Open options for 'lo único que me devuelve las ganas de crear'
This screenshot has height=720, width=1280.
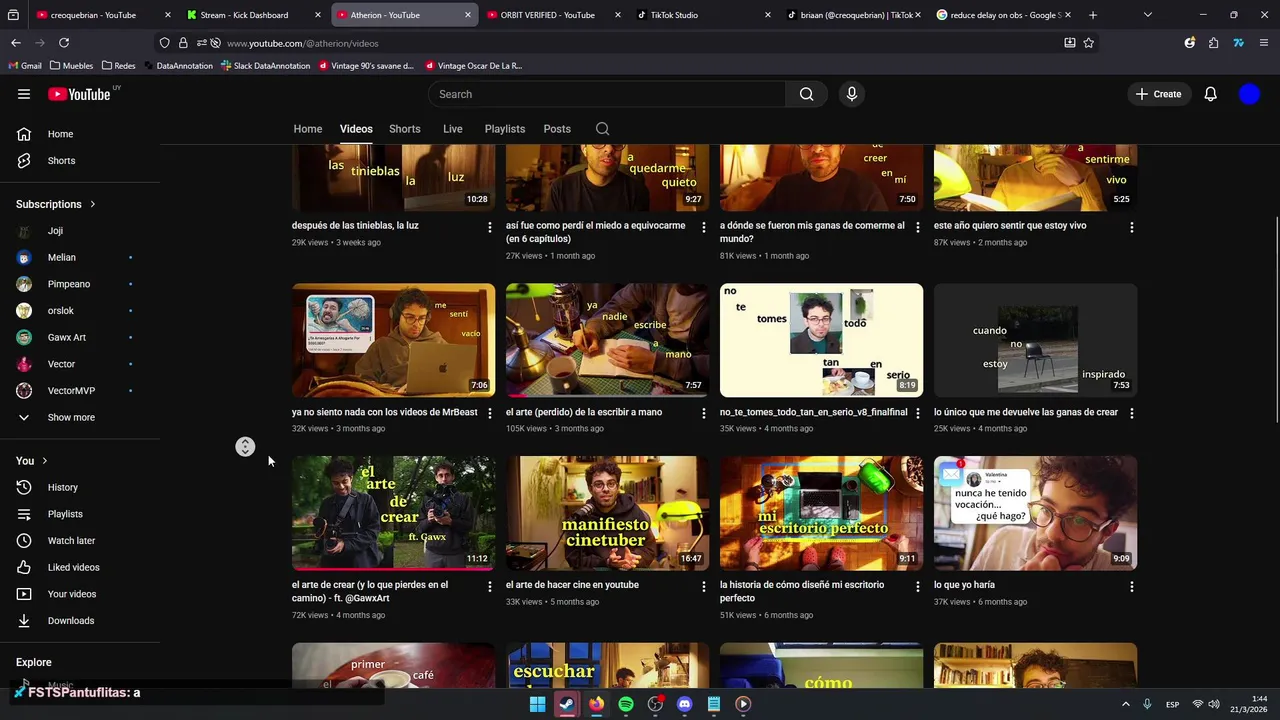(x=1131, y=413)
